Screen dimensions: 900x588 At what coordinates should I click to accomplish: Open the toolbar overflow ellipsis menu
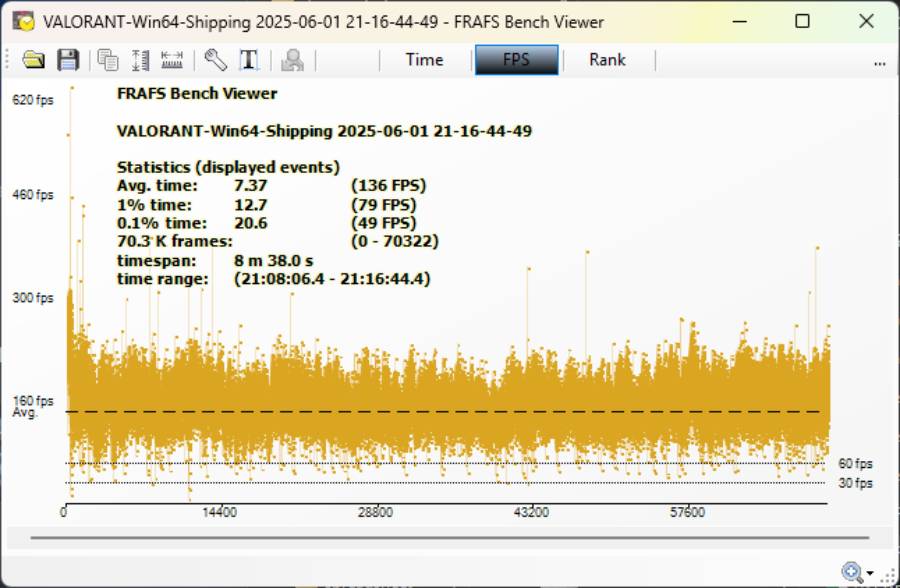tap(879, 63)
